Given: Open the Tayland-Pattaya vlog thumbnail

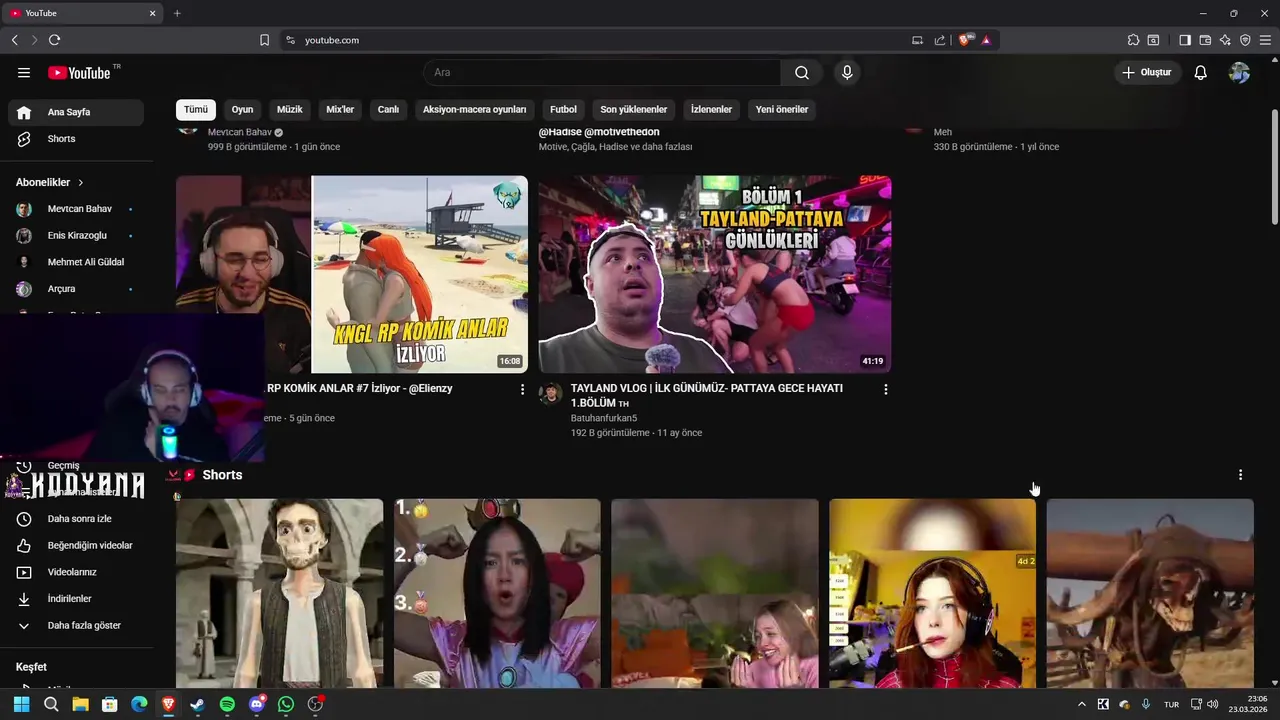Looking at the screenshot, I should [715, 274].
